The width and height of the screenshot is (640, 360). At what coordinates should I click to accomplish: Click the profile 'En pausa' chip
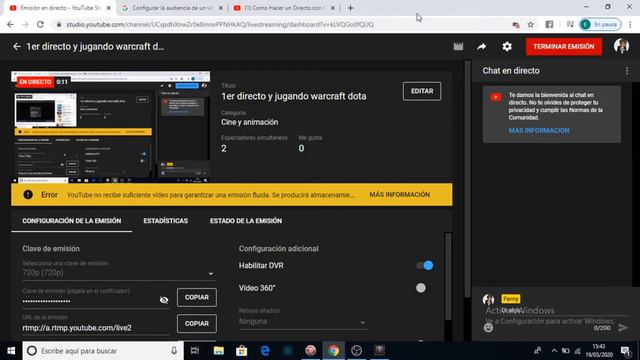click(x=601, y=24)
